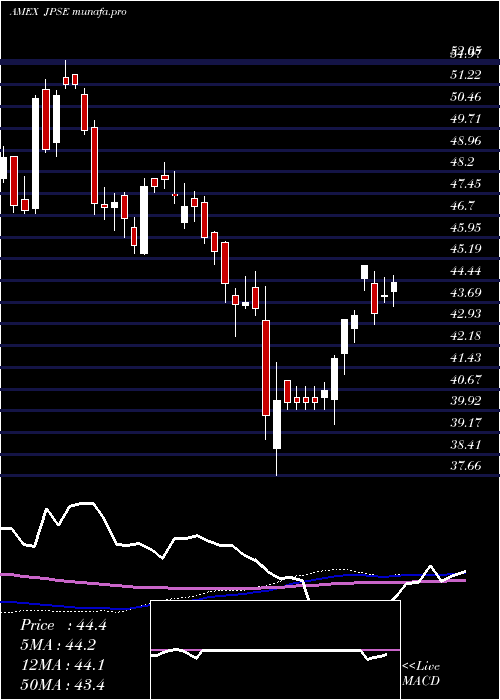Viewport: 500px width, 700px height.
Task: Click the 38.41 price axis label
Action: 465,445
